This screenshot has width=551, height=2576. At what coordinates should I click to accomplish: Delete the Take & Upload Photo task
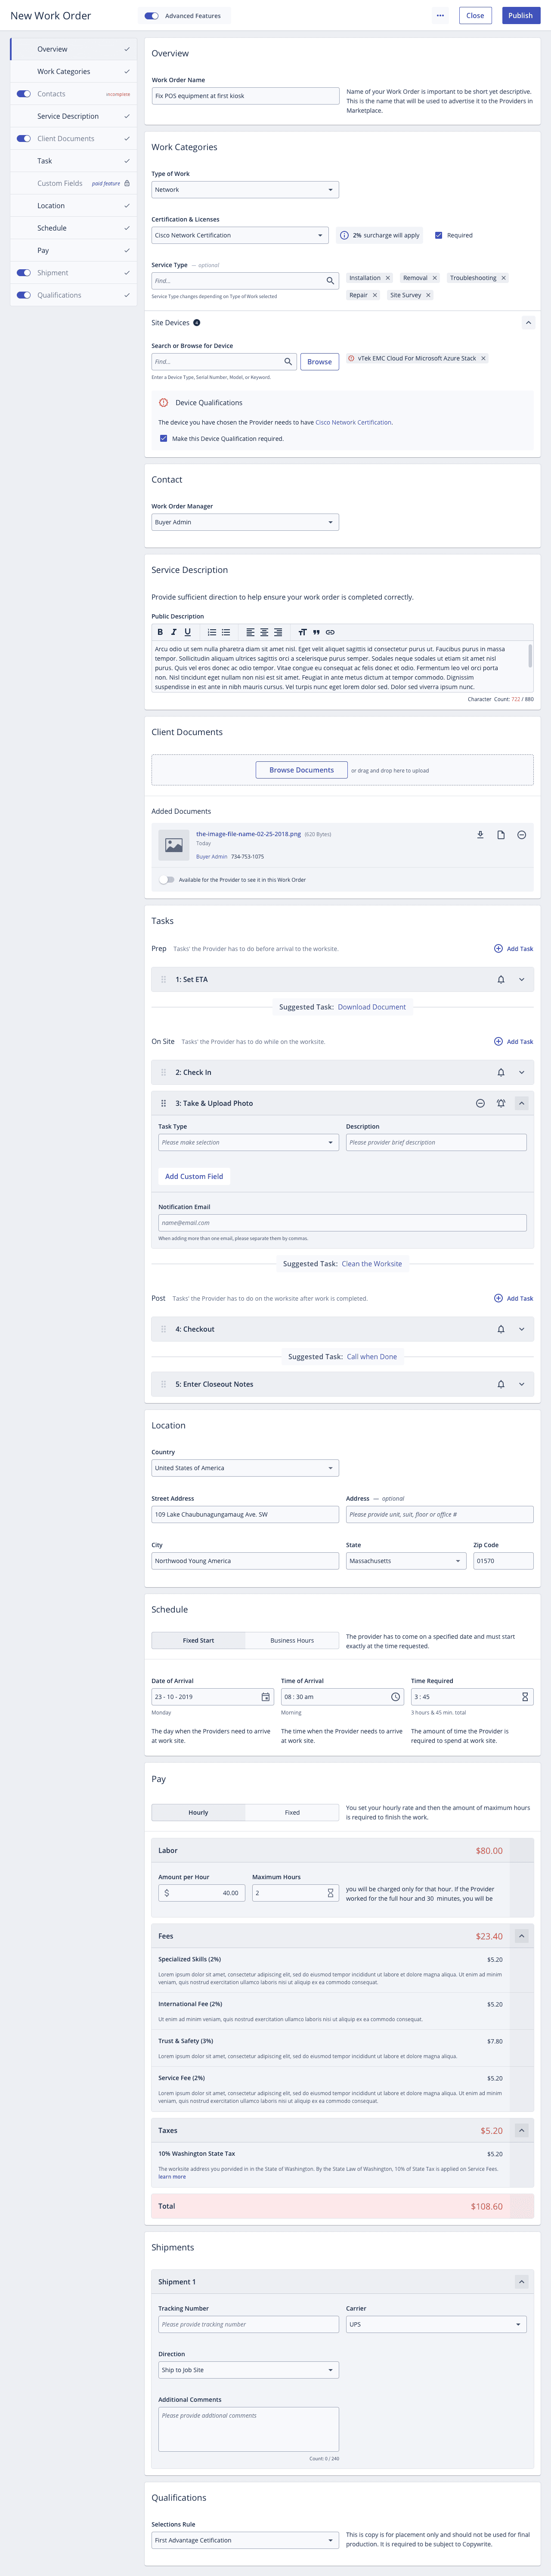[x=480, y=1103]
